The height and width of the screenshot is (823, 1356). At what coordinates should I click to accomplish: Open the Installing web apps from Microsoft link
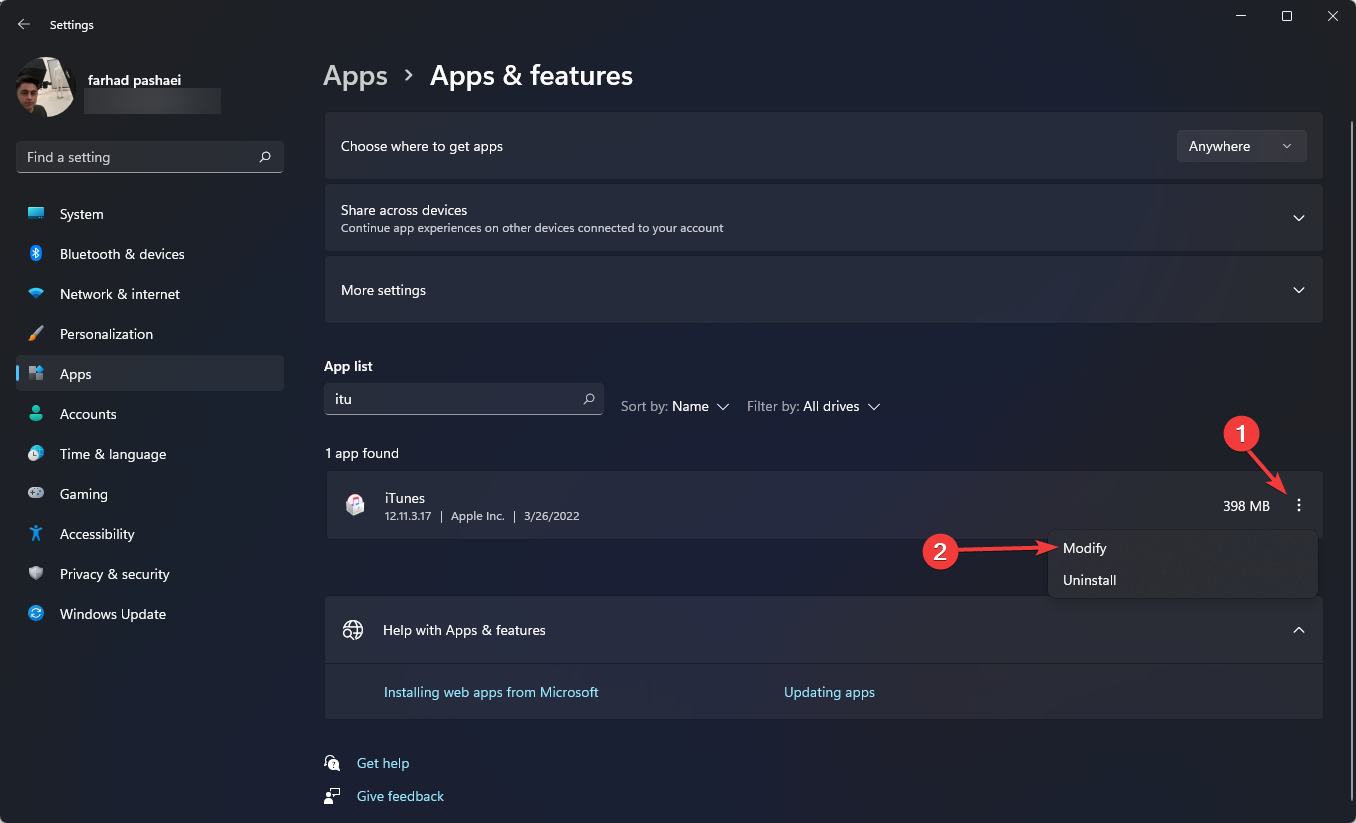pos(491,692)
